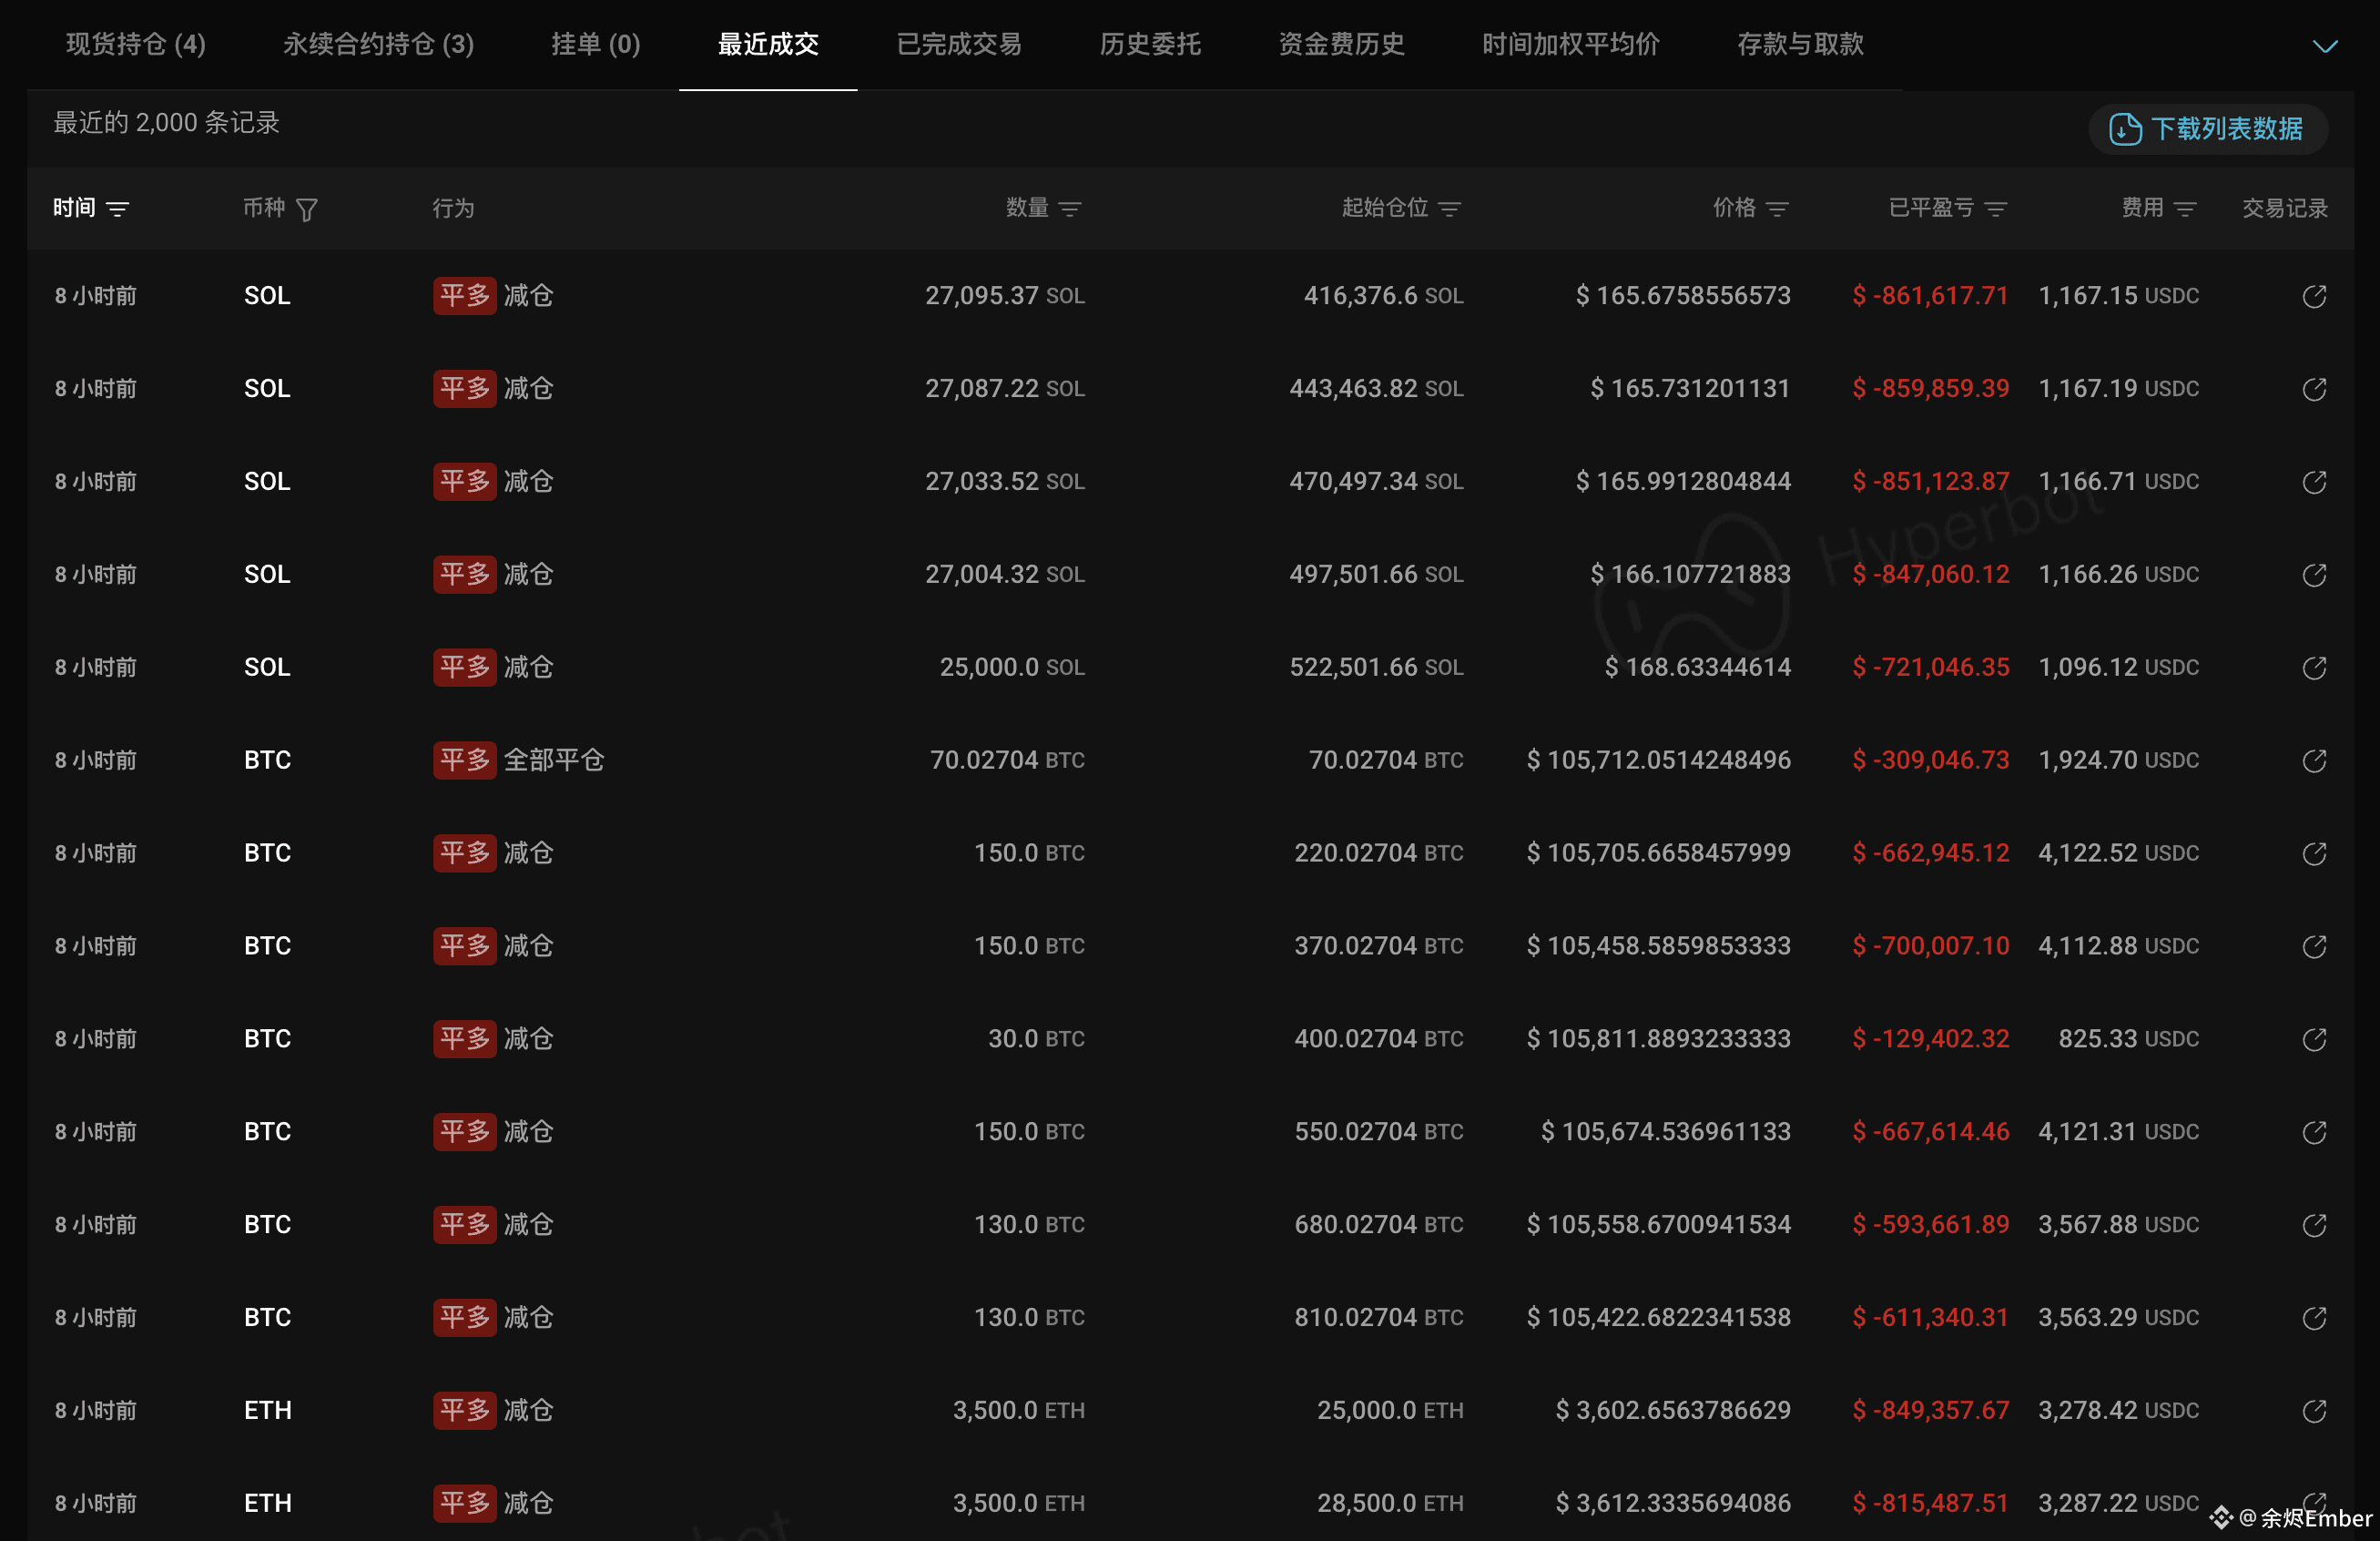Viewport: 2380px width, 1541px height.
Task: Open transaction link for BTC 全部平仓 row
Action: [x=2313, y=761]
